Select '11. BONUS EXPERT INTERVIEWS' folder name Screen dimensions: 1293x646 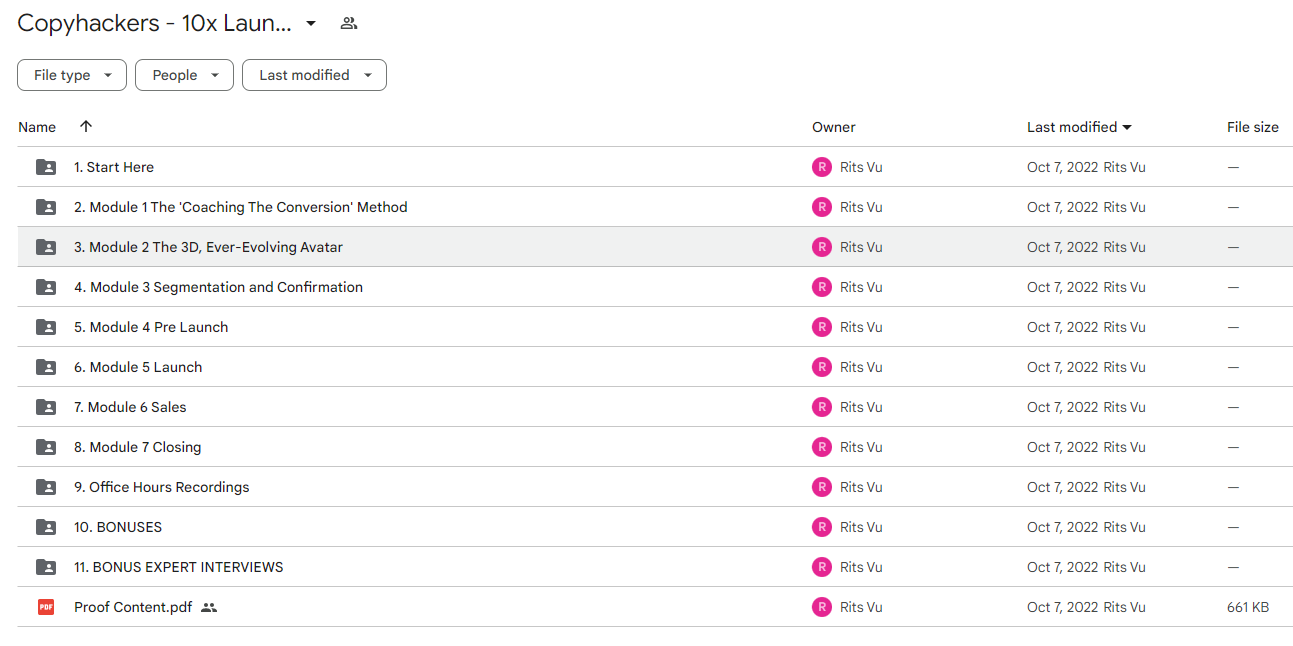(x=179, y=567)
